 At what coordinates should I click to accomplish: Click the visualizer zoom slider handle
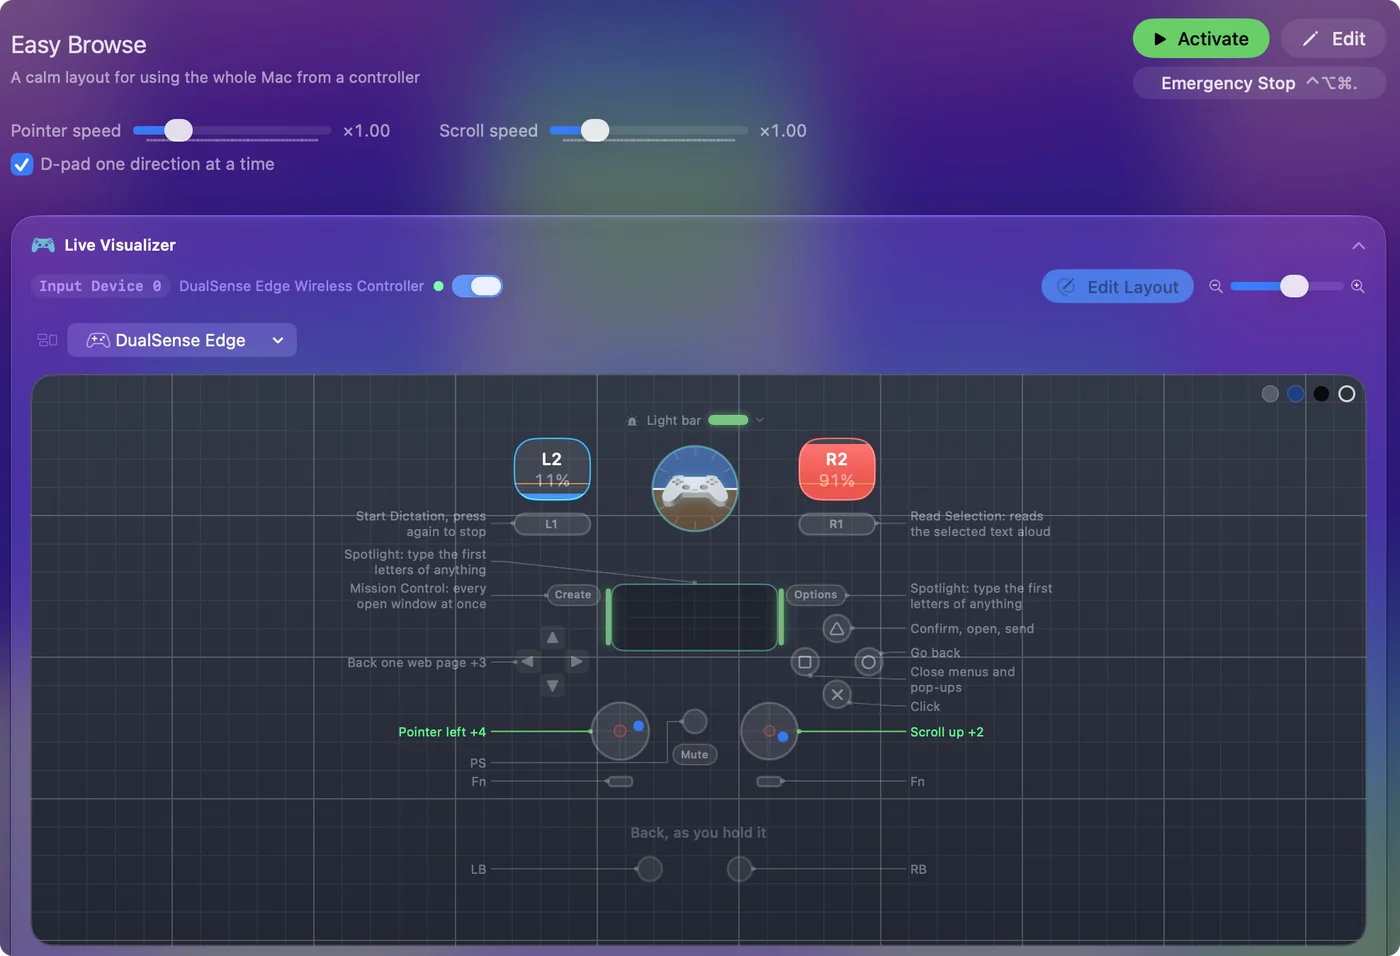pos(1294,286)
